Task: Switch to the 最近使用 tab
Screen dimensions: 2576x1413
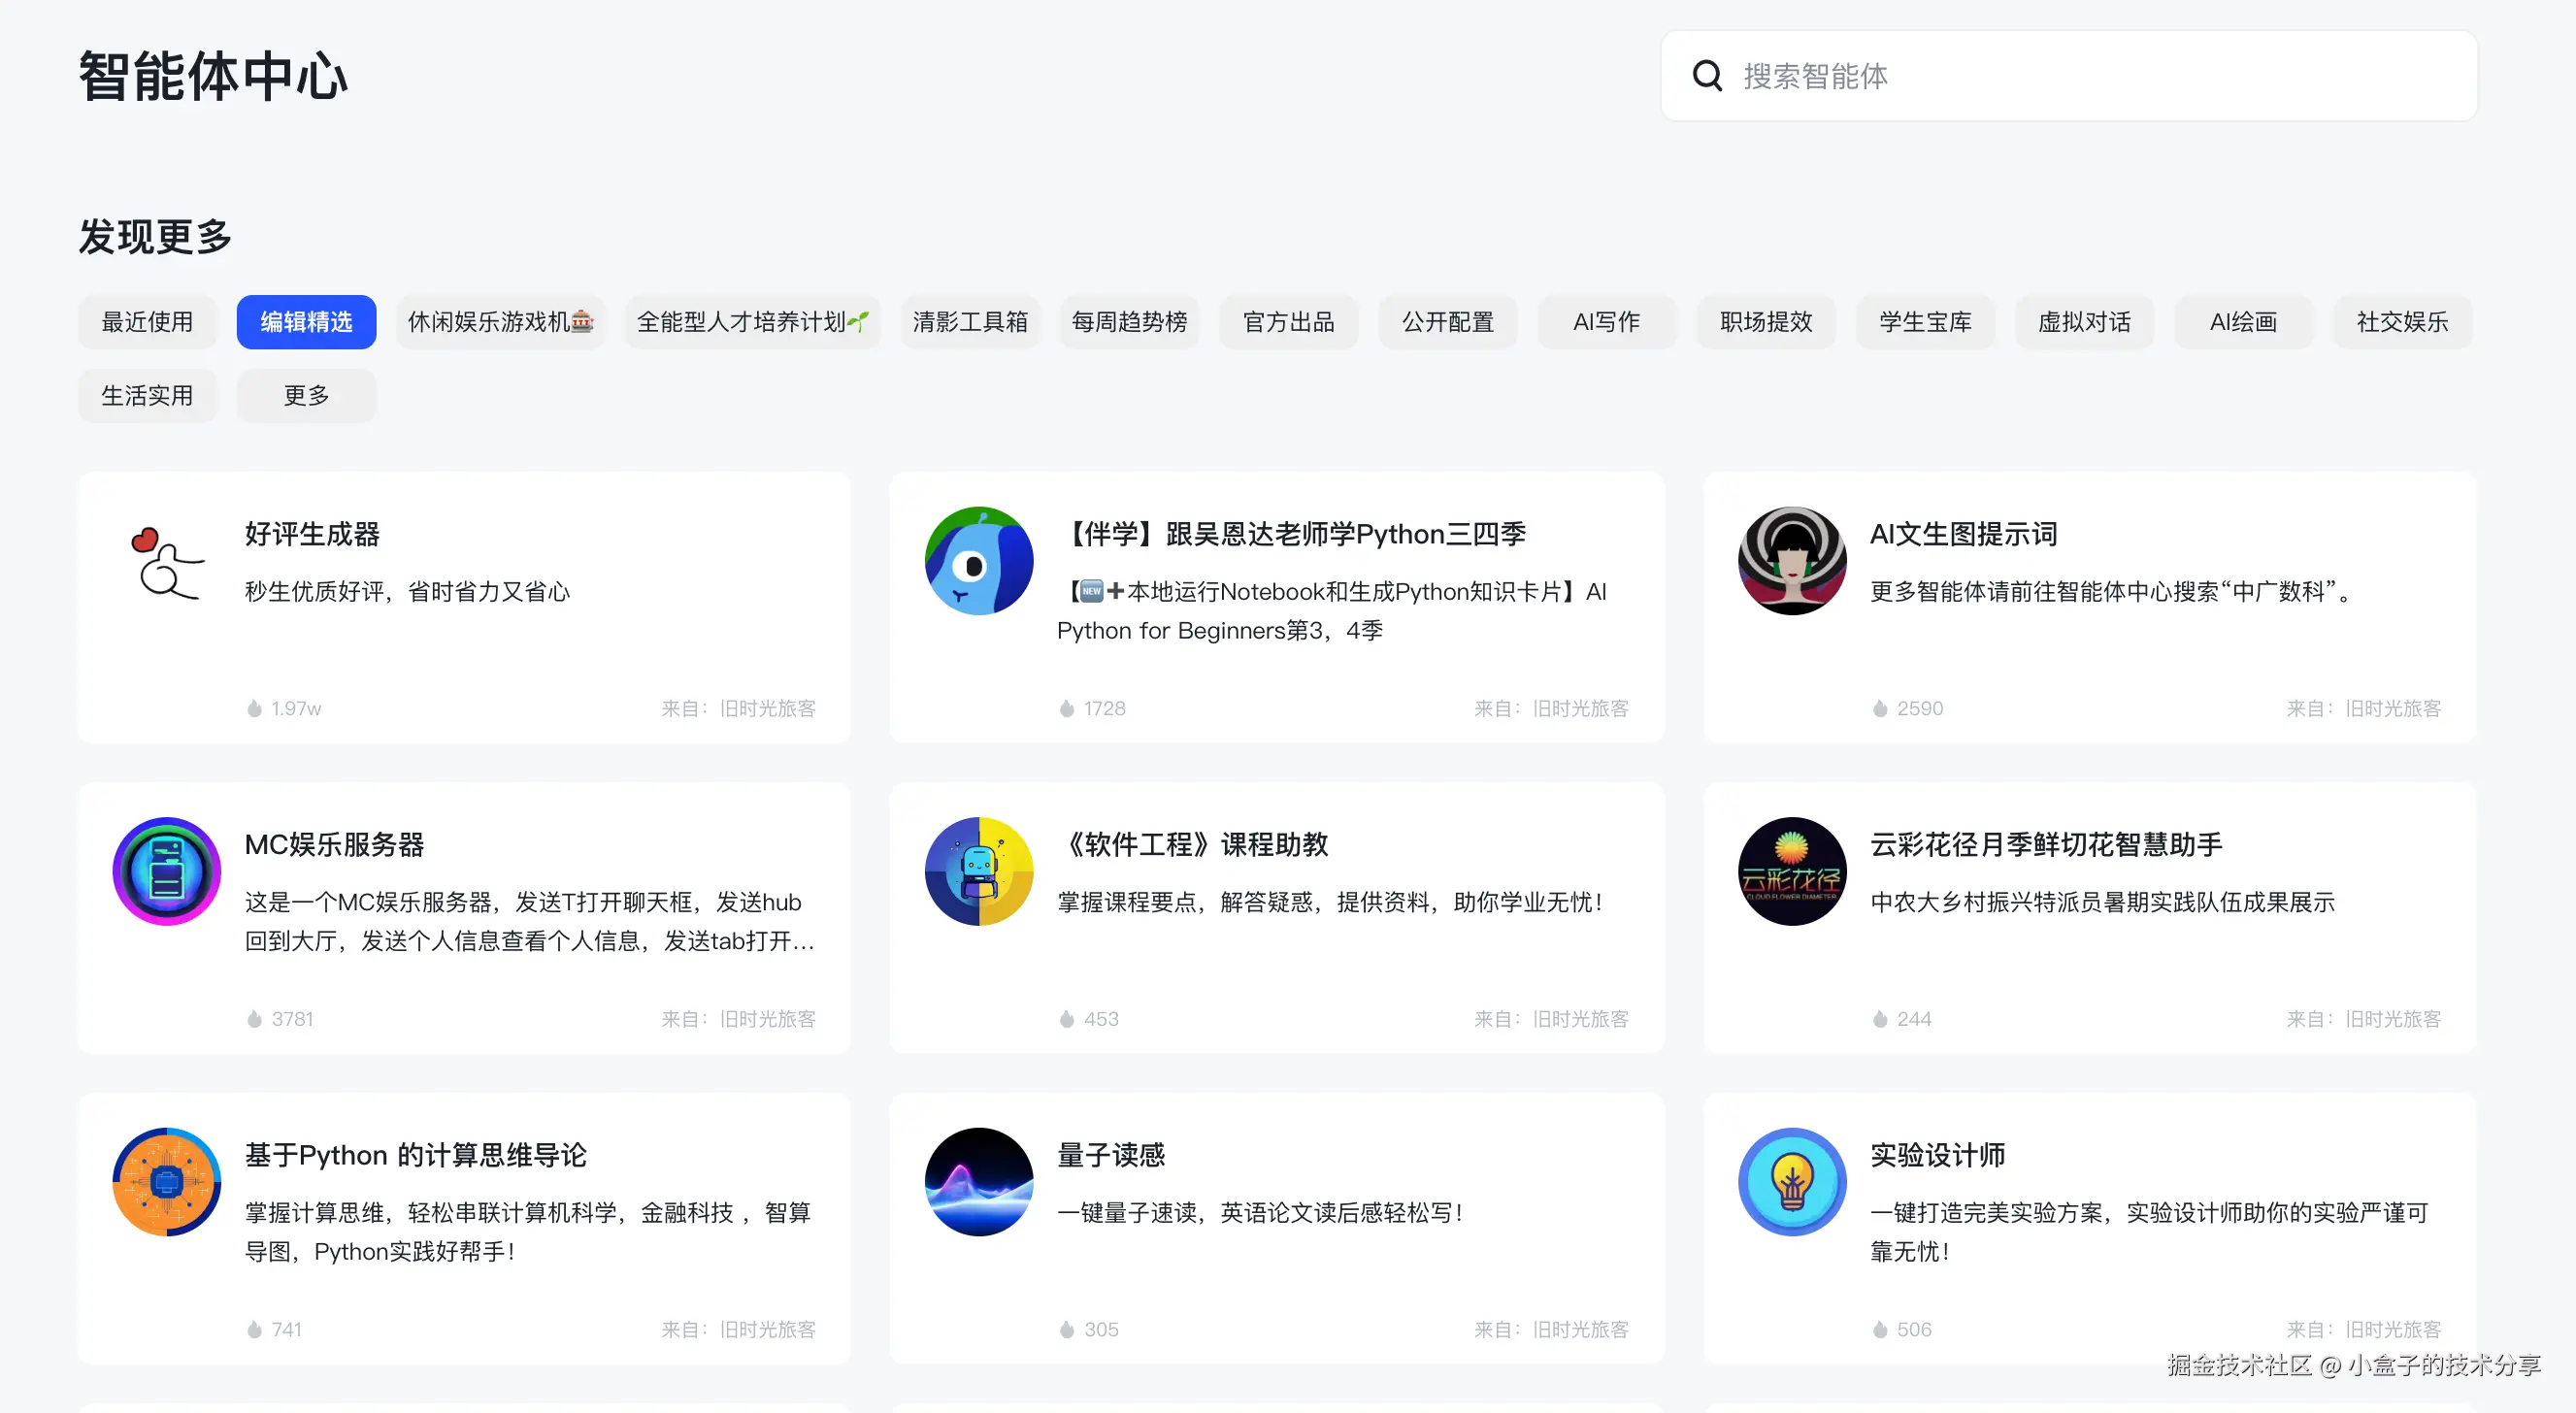Action: 147,322
